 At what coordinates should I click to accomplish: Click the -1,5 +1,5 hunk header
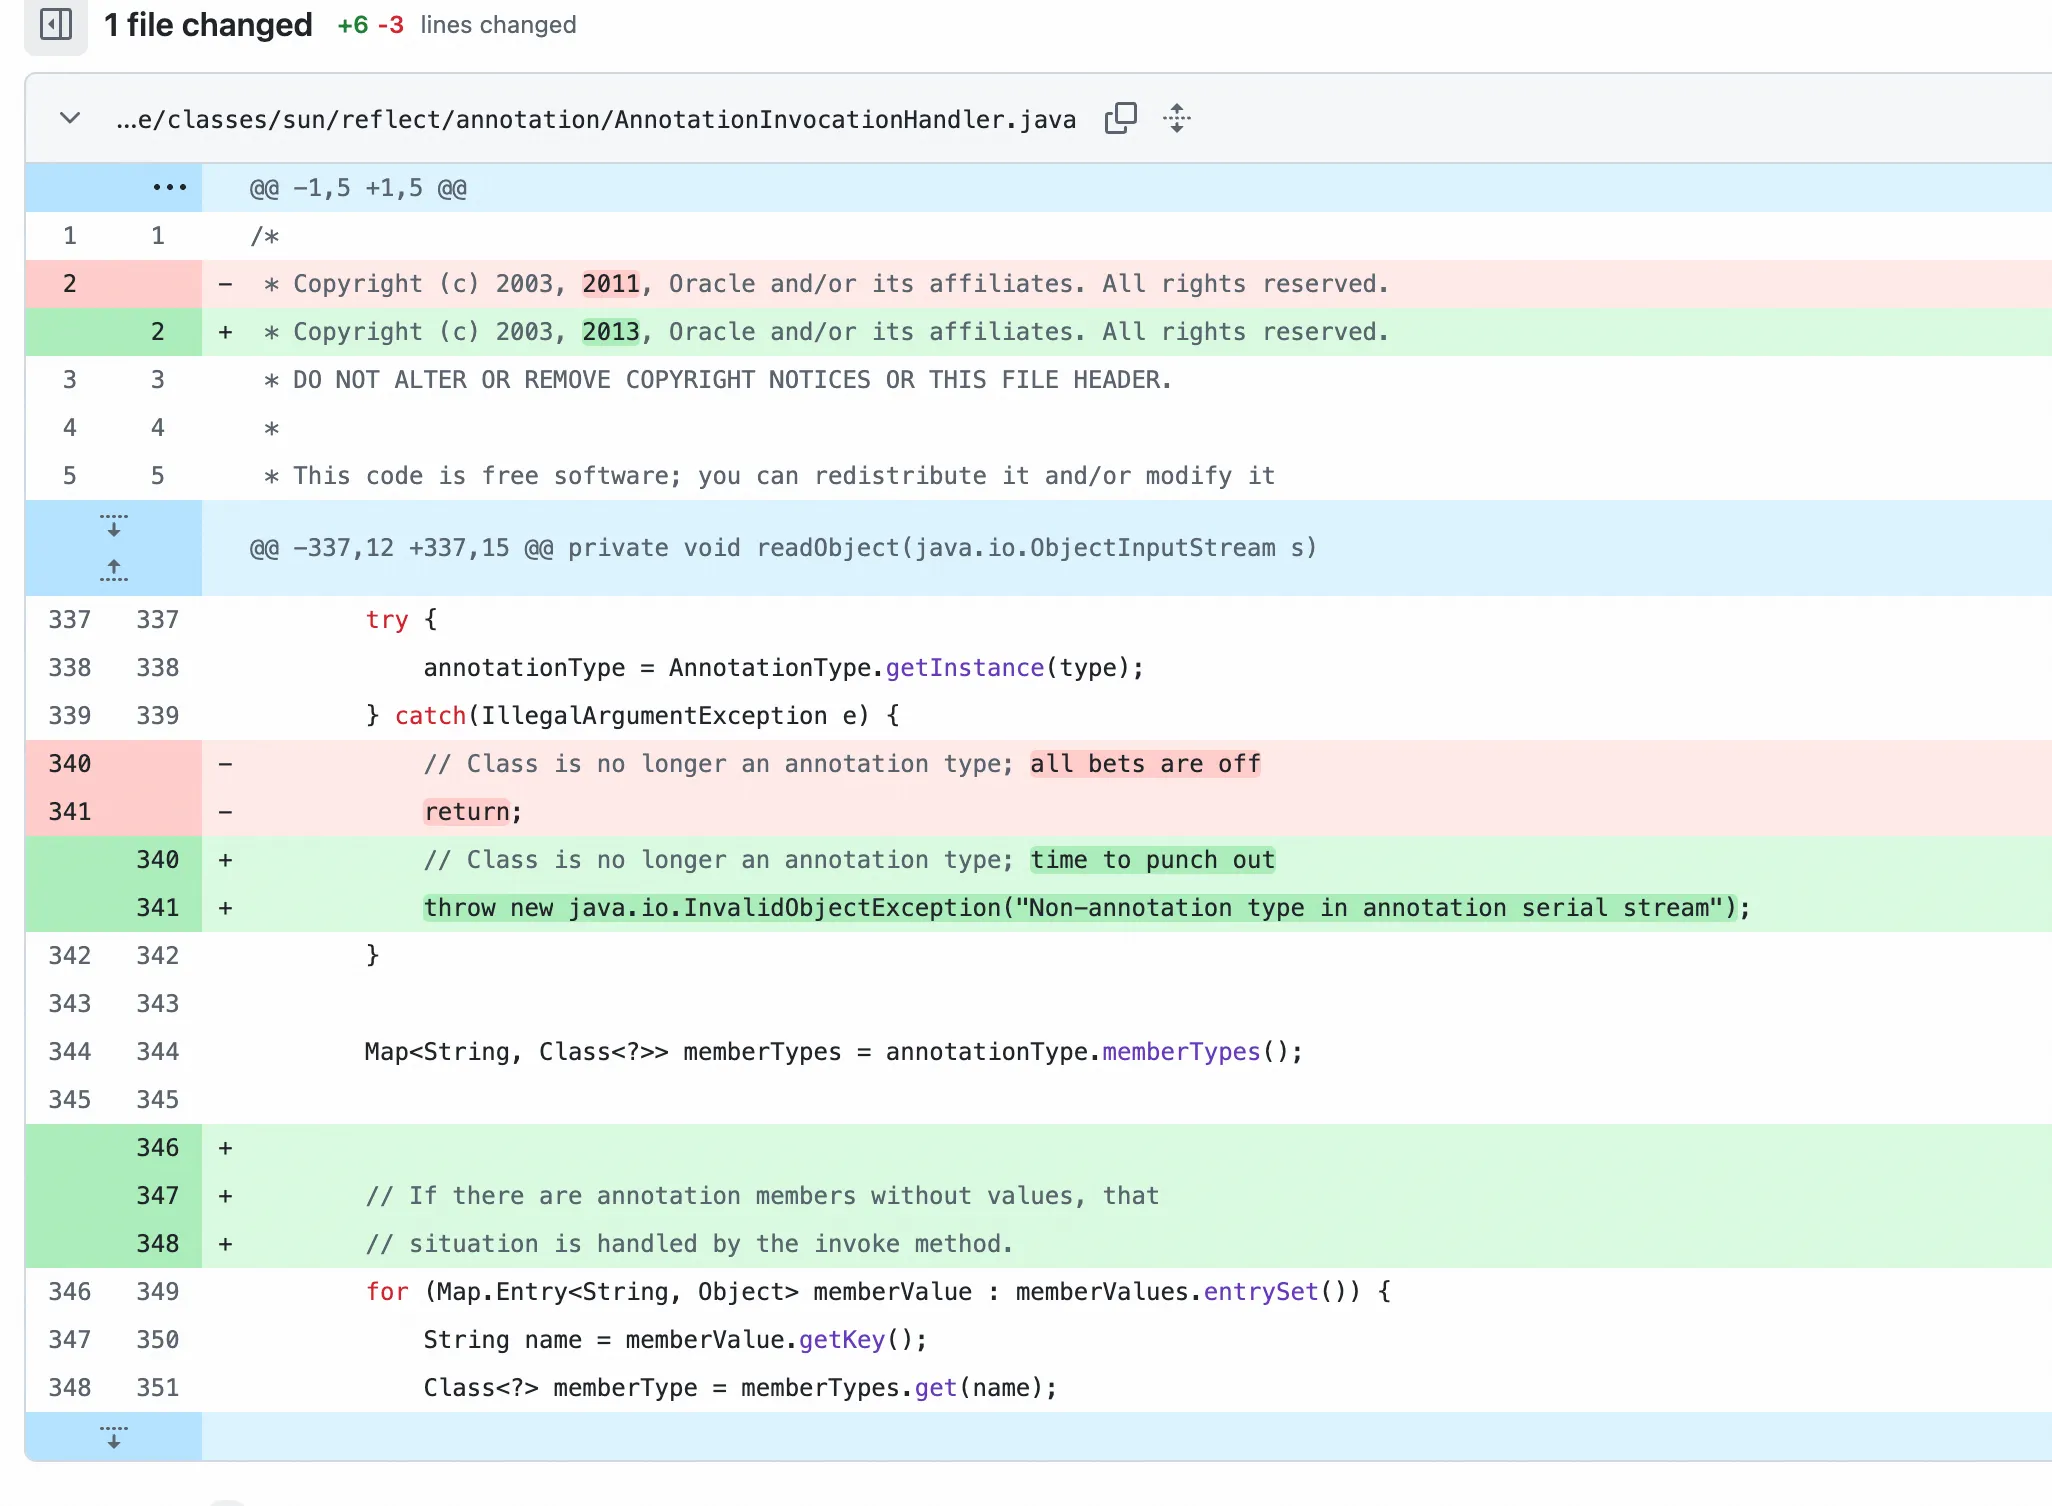[x=358, y=188]
